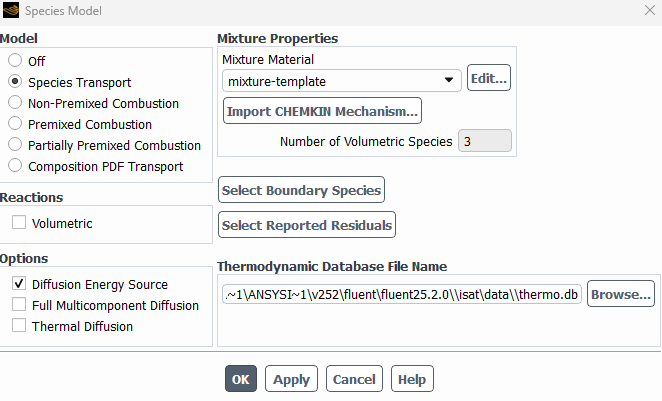Open the Mixture Material dropdown
The image size is (662, 401).
[342, 81]
